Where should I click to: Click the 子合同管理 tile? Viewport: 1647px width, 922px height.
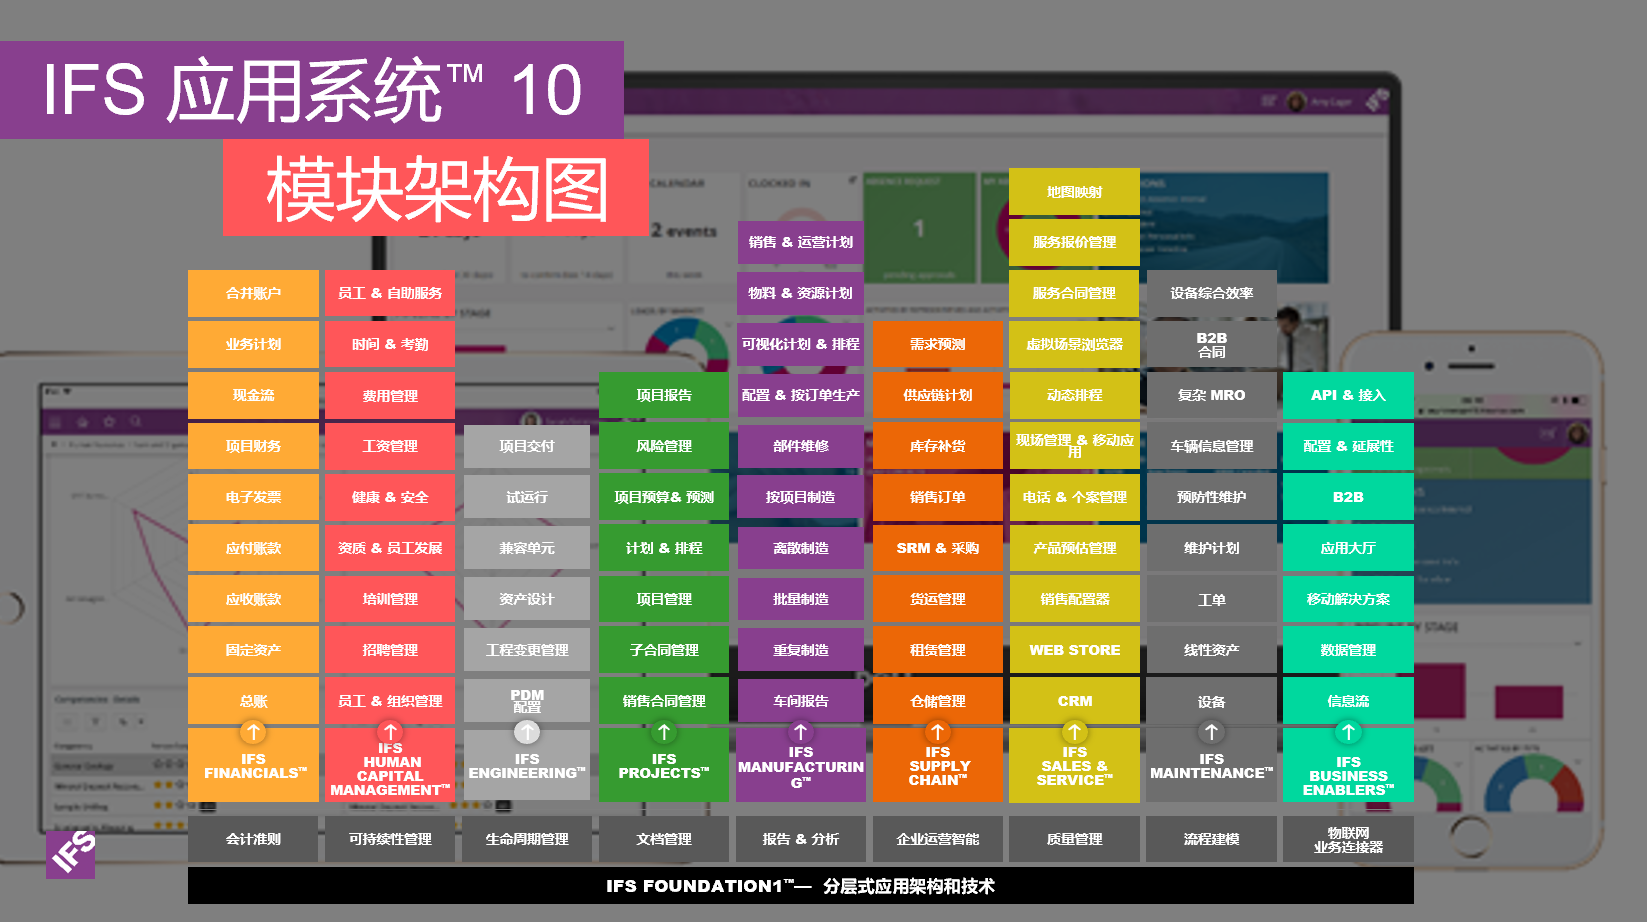point(664,650)
